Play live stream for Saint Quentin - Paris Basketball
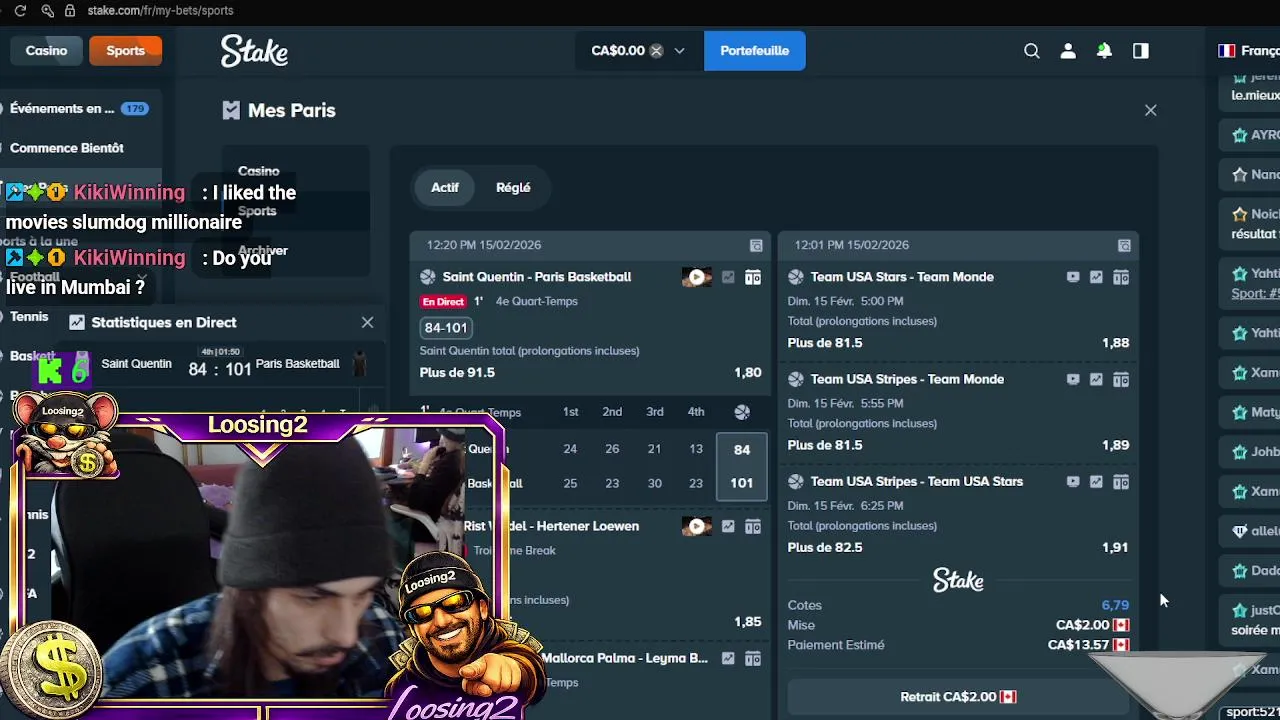Viewport: 1280px width, 720px height. tap(697, 277)
